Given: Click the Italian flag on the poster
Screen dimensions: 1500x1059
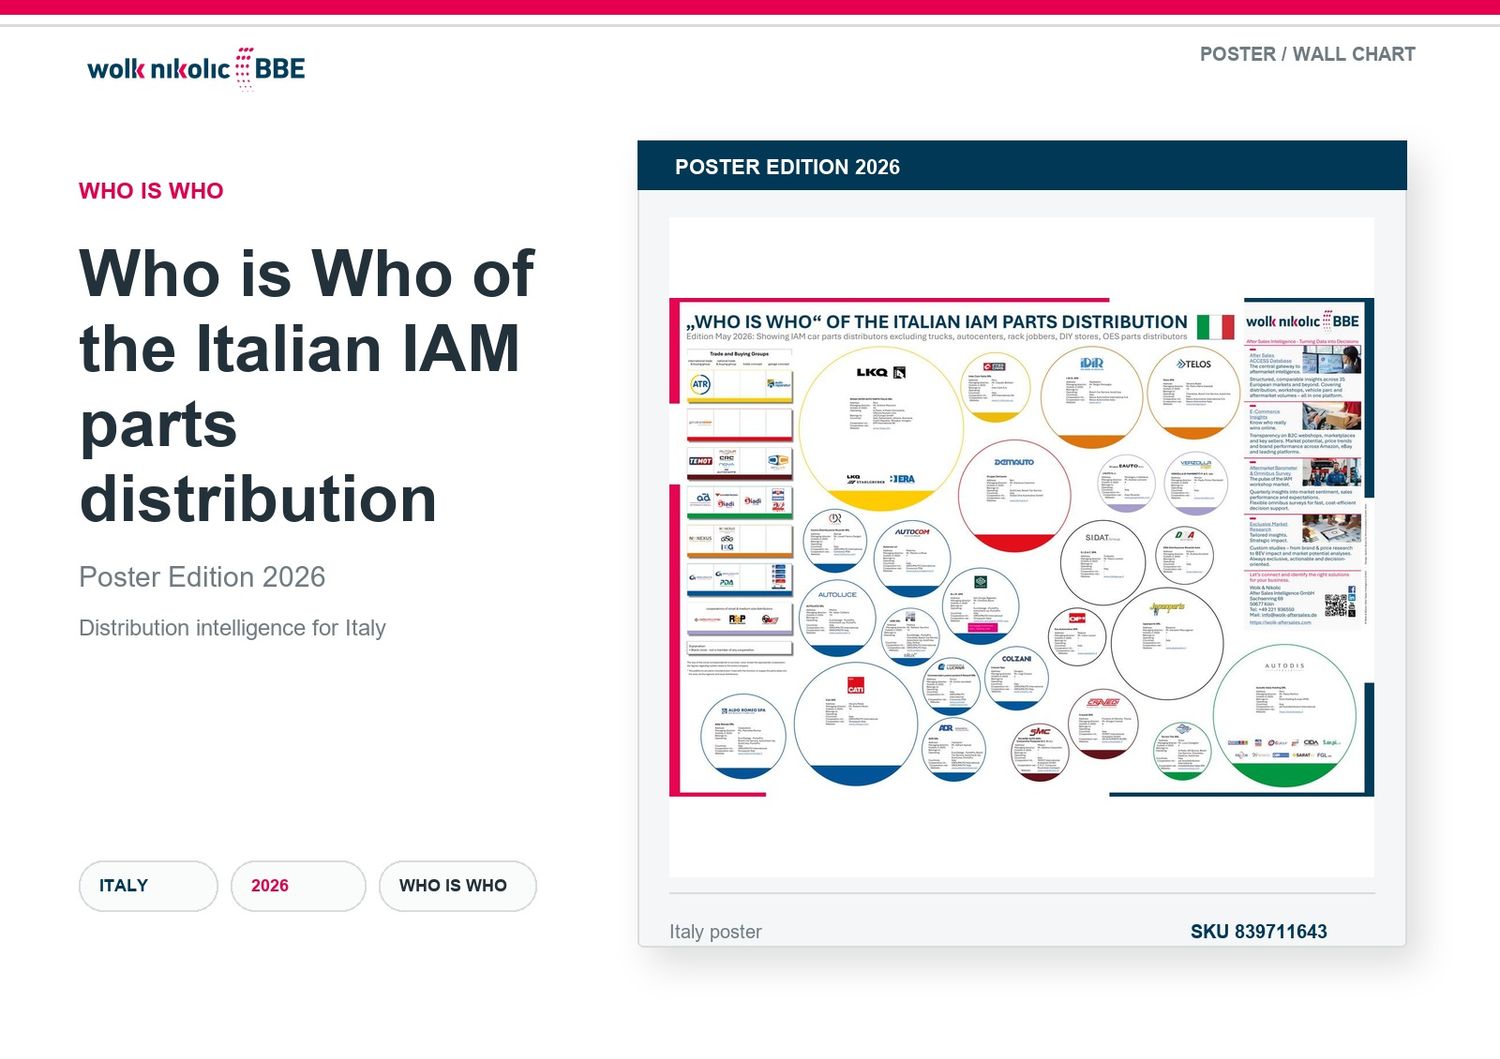Looking at the screenshot, I should tap(1215, 326).
